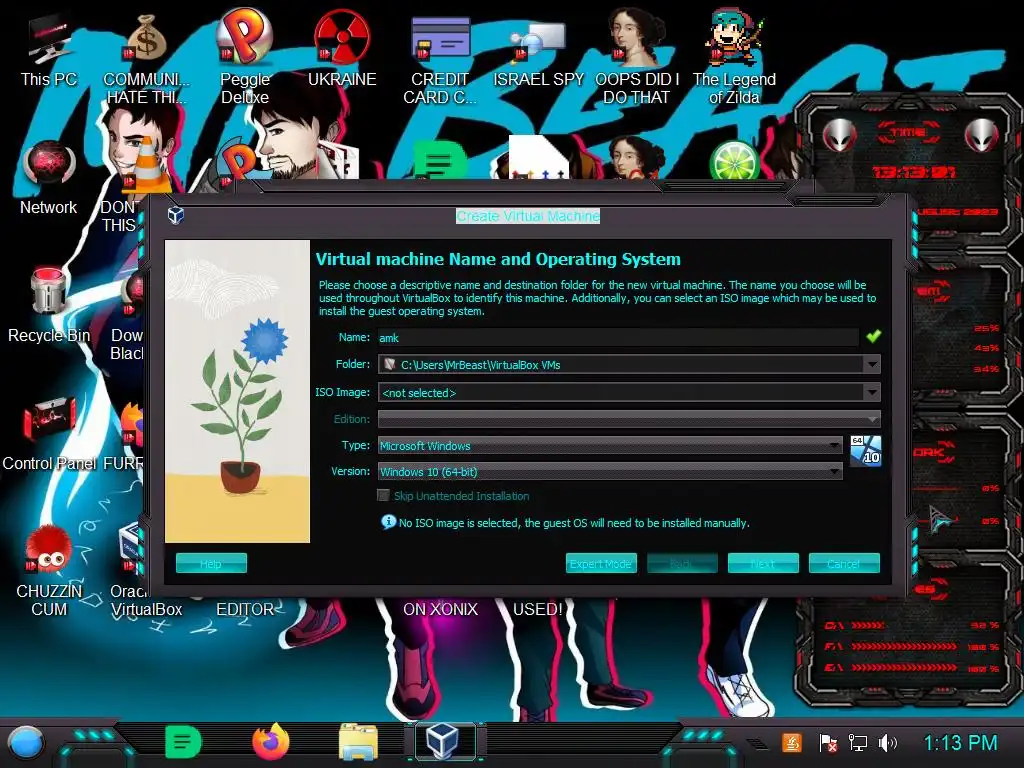The image size is (1024, 768).
Task: Open the UKRAINE radiation icon
Action: click(342, 49)
